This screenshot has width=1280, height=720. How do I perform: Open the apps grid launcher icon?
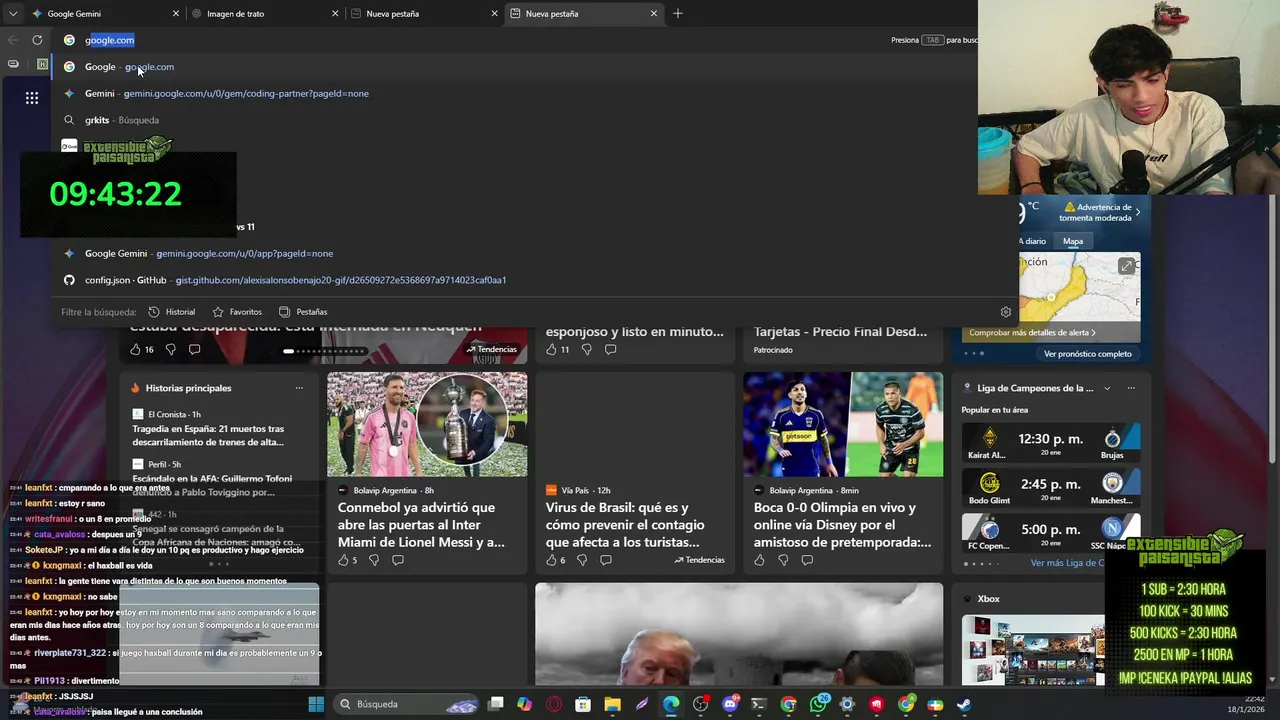[x=32, y=98]
